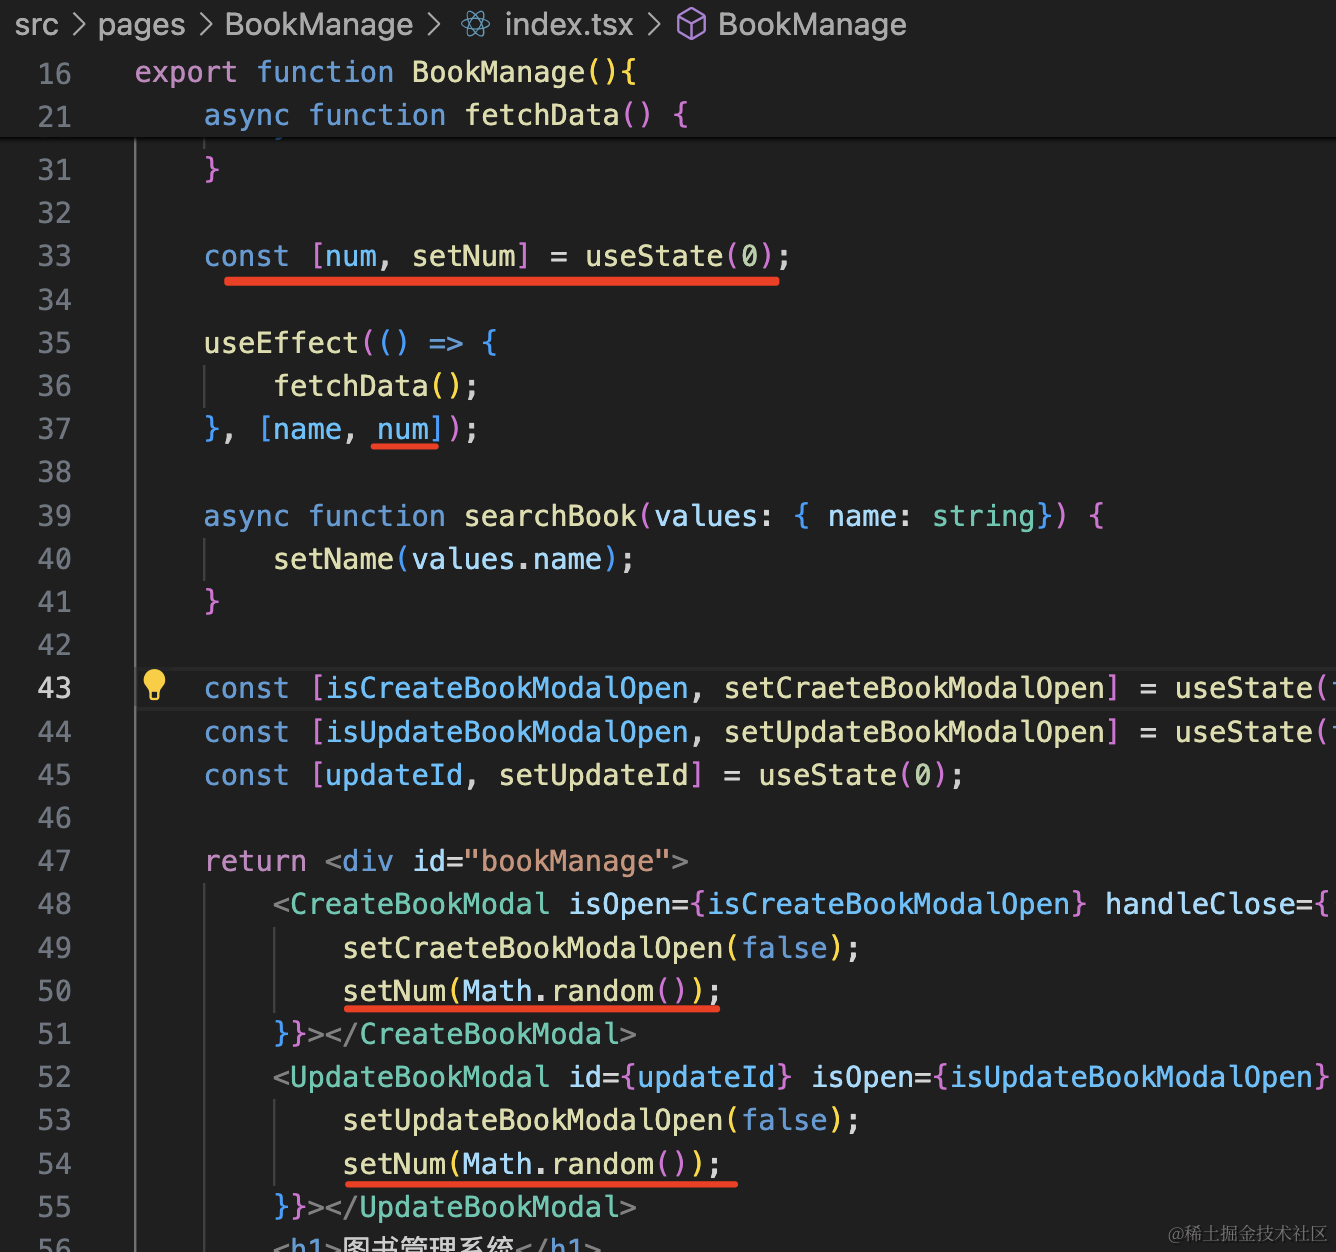Select line number 43 in the gutter

[54, 688]
